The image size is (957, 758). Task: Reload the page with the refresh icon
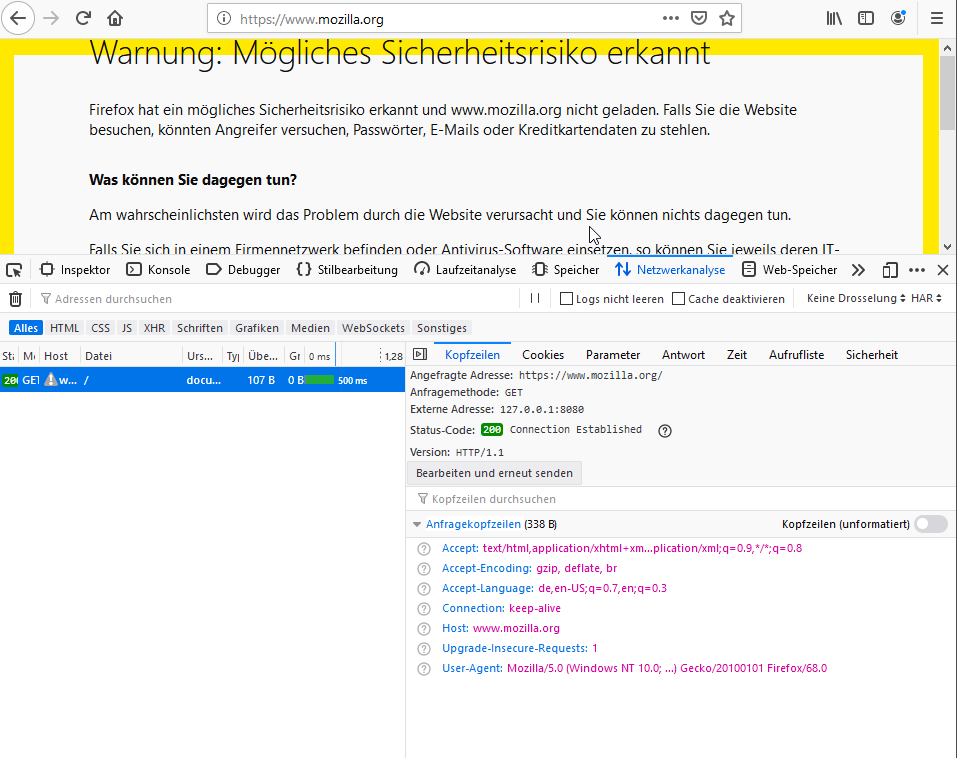click(x=83, y=18)
